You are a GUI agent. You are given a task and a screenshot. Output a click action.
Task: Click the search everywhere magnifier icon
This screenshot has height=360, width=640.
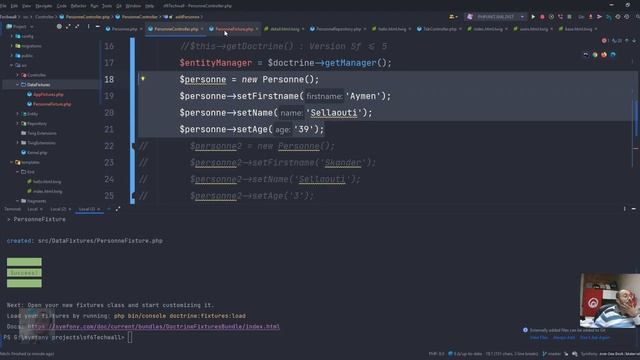[x=637, y=17]
